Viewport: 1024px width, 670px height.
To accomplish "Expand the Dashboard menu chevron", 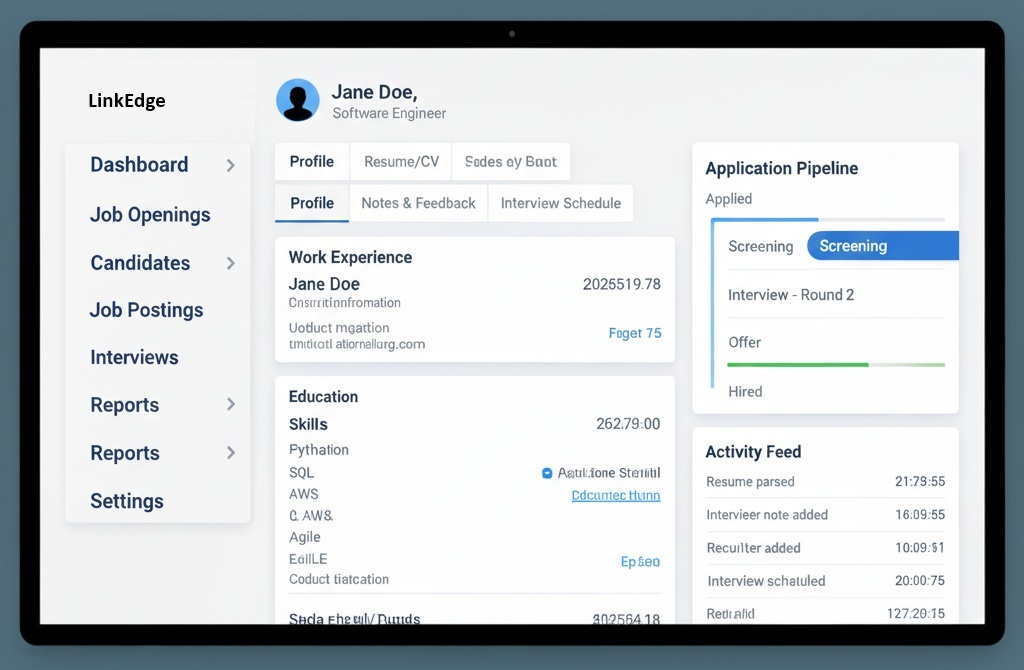I will [231, 165].
